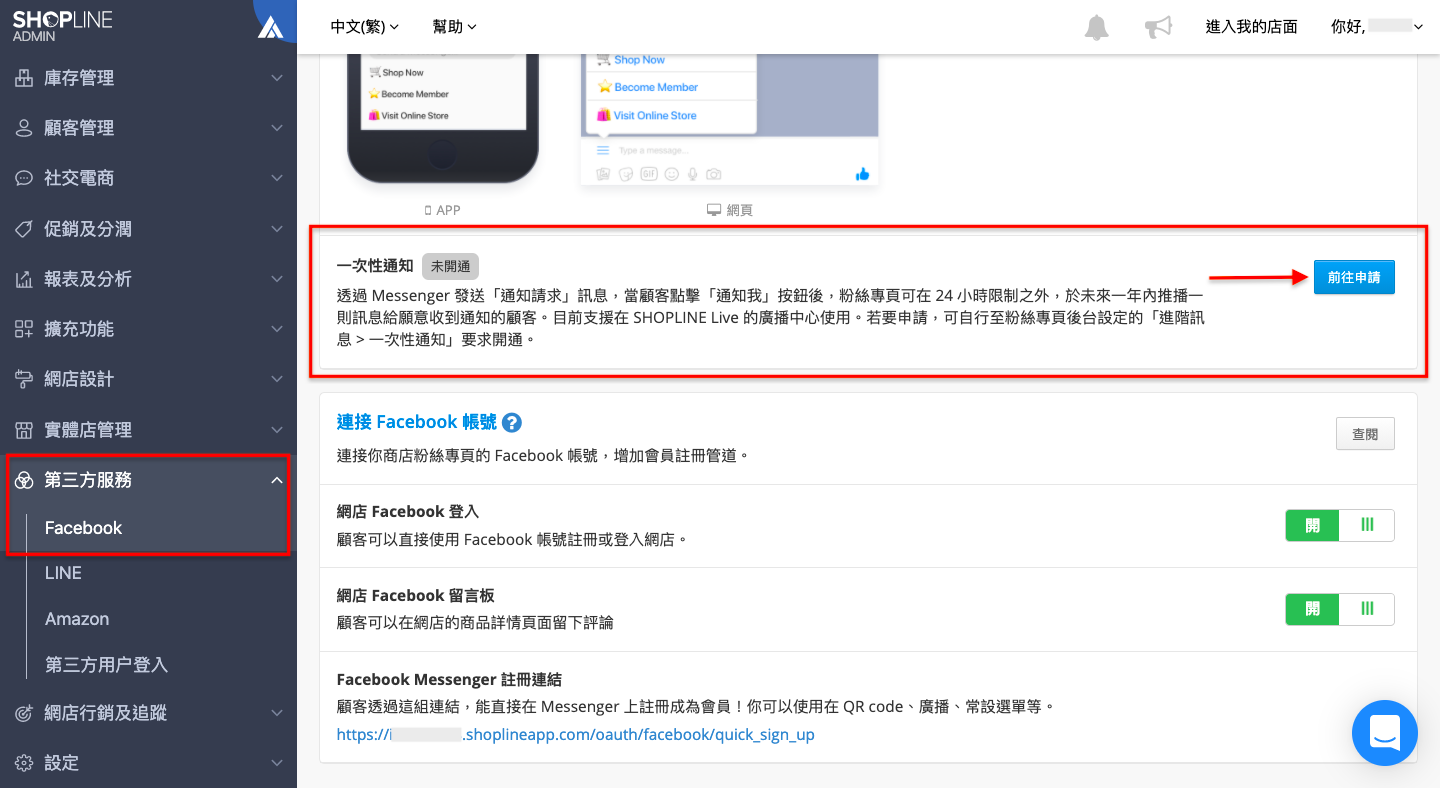1440x788 pixels.
Task: Click the SHOPLINE Admin logo
Action: pyautogui.click(x=62, y=26)
